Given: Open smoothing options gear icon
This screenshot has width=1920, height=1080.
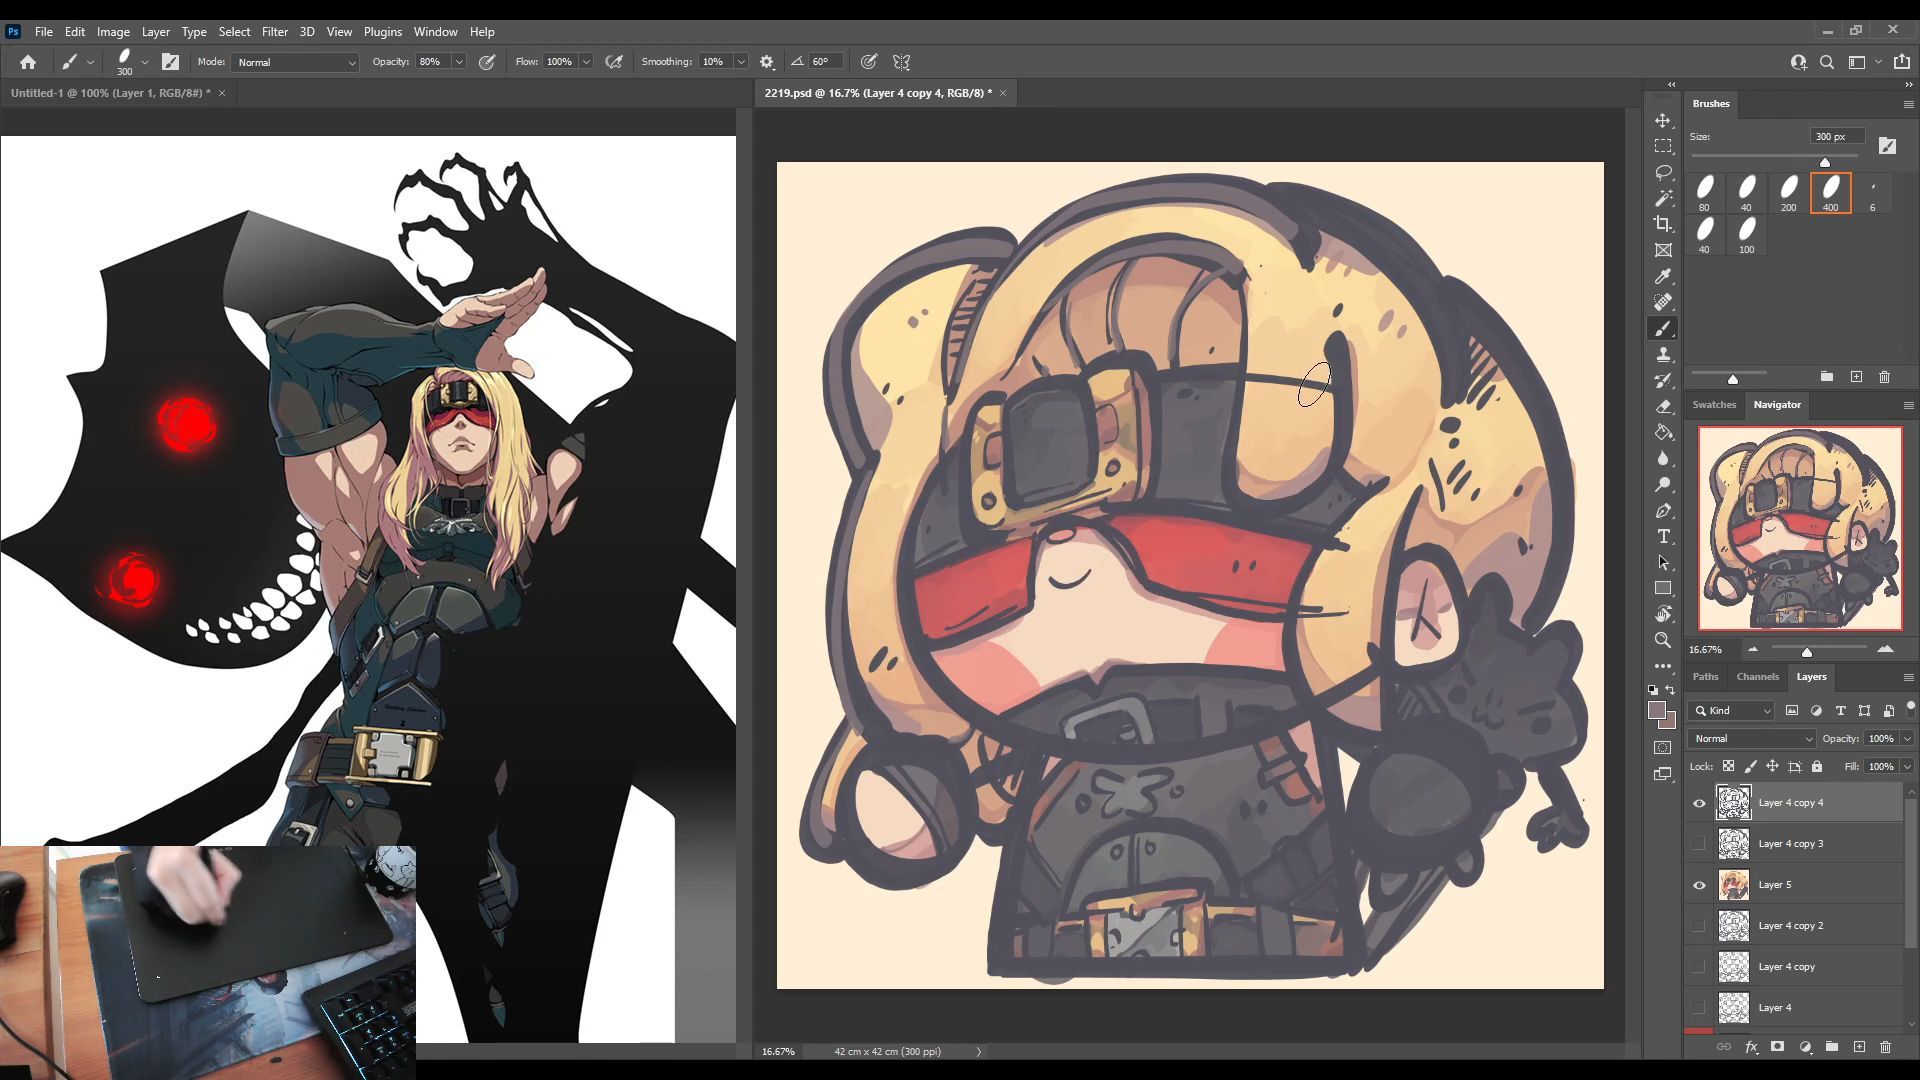Looking at the screenshot, I should pos(767,62).
